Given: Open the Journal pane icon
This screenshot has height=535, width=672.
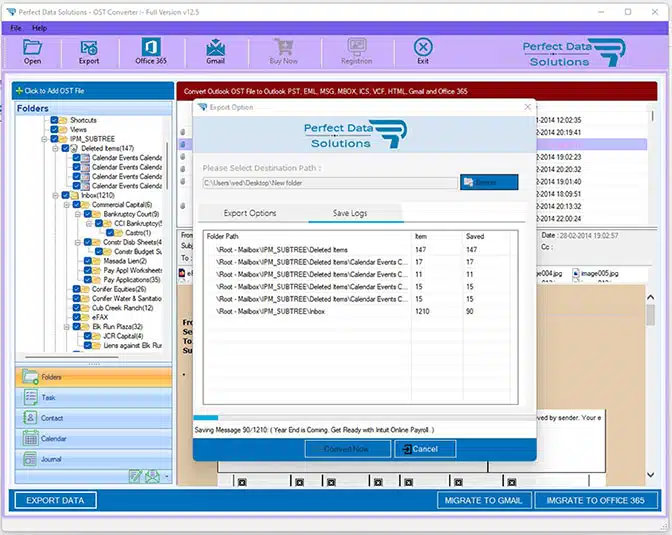Looking at the screenshot, I should click(30, 459).
